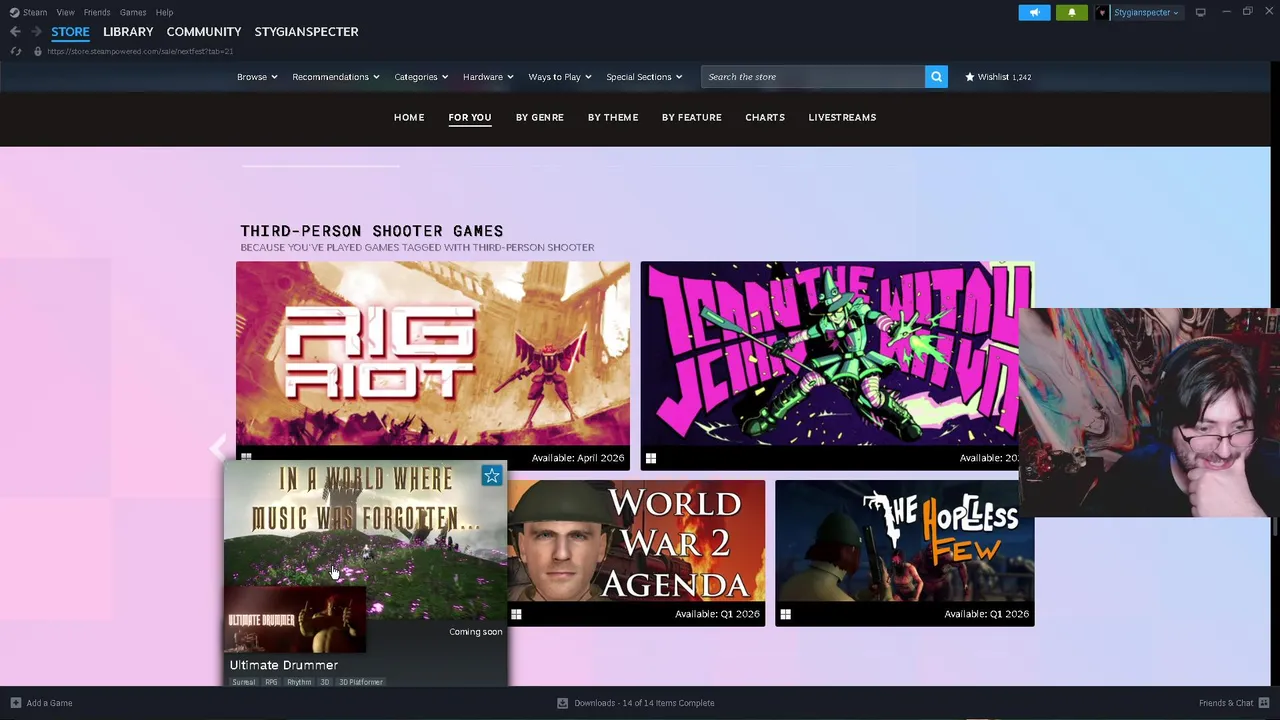Image resolution: width=1280 pixels, height=720 pixels.
Task: Go to the COMMUNITY tab
Action: [204, 32]
